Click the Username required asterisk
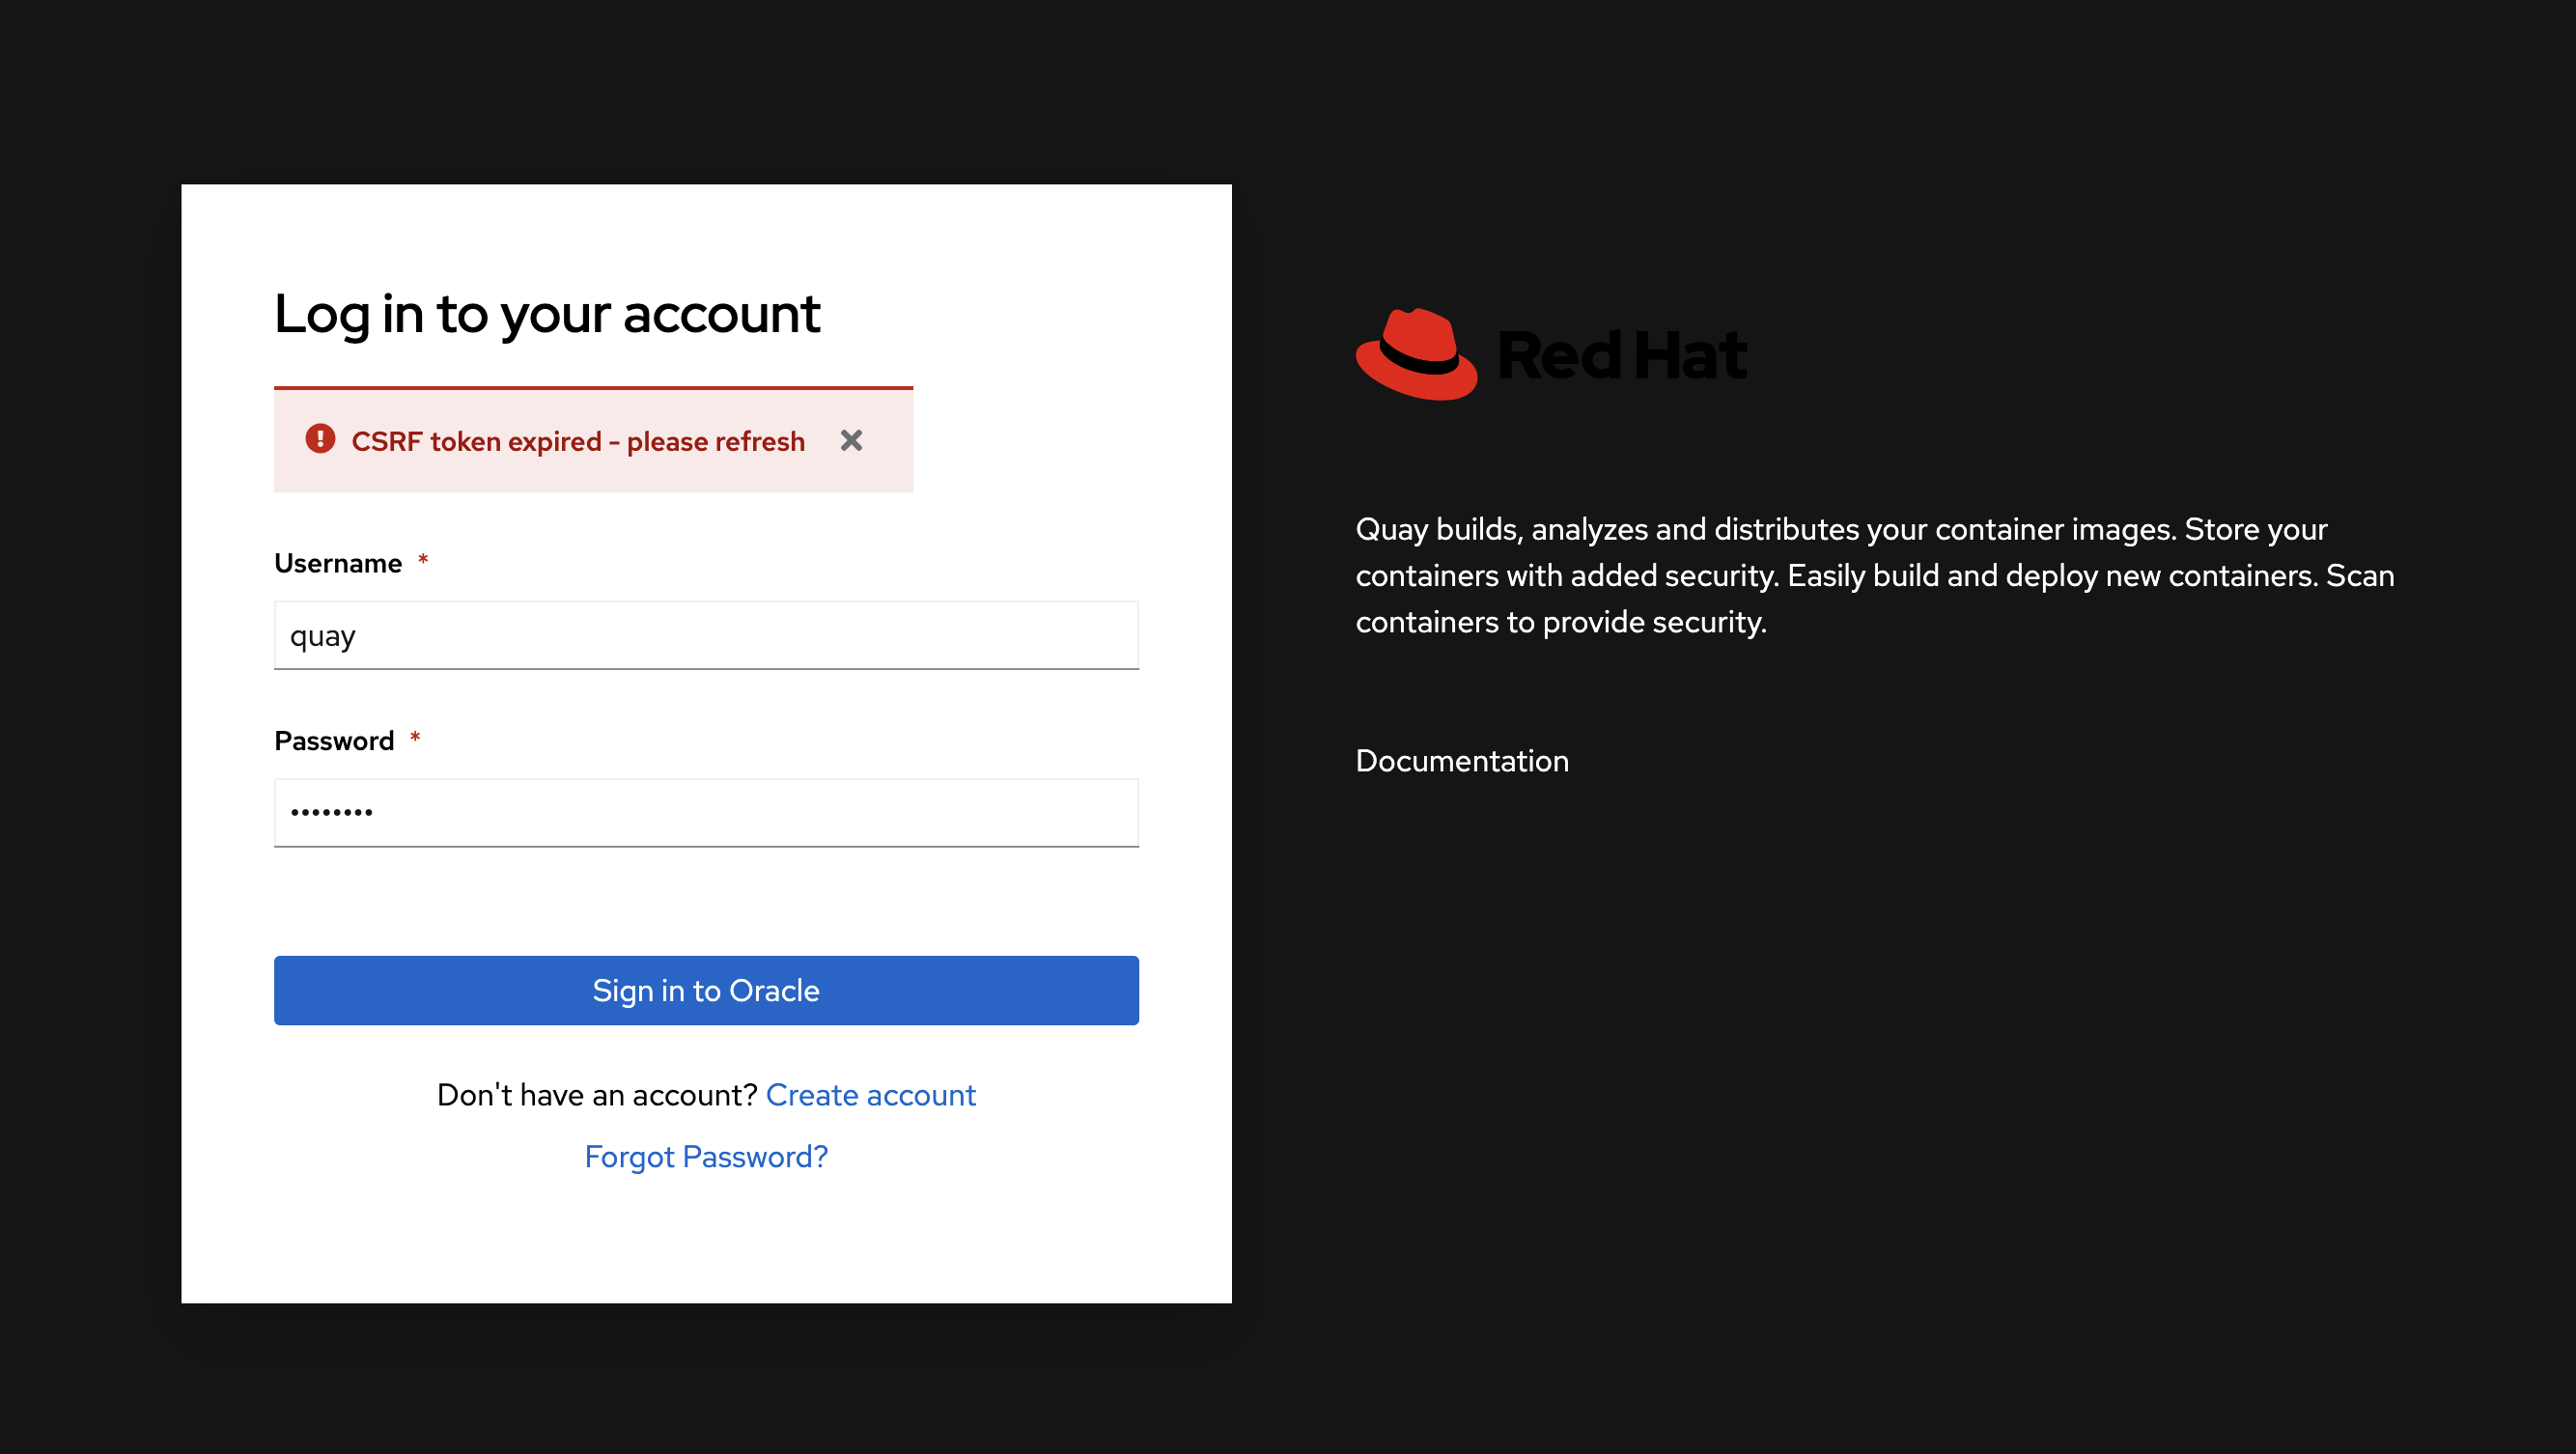This screenshot has height=1454, width=2576. (423, 560)
